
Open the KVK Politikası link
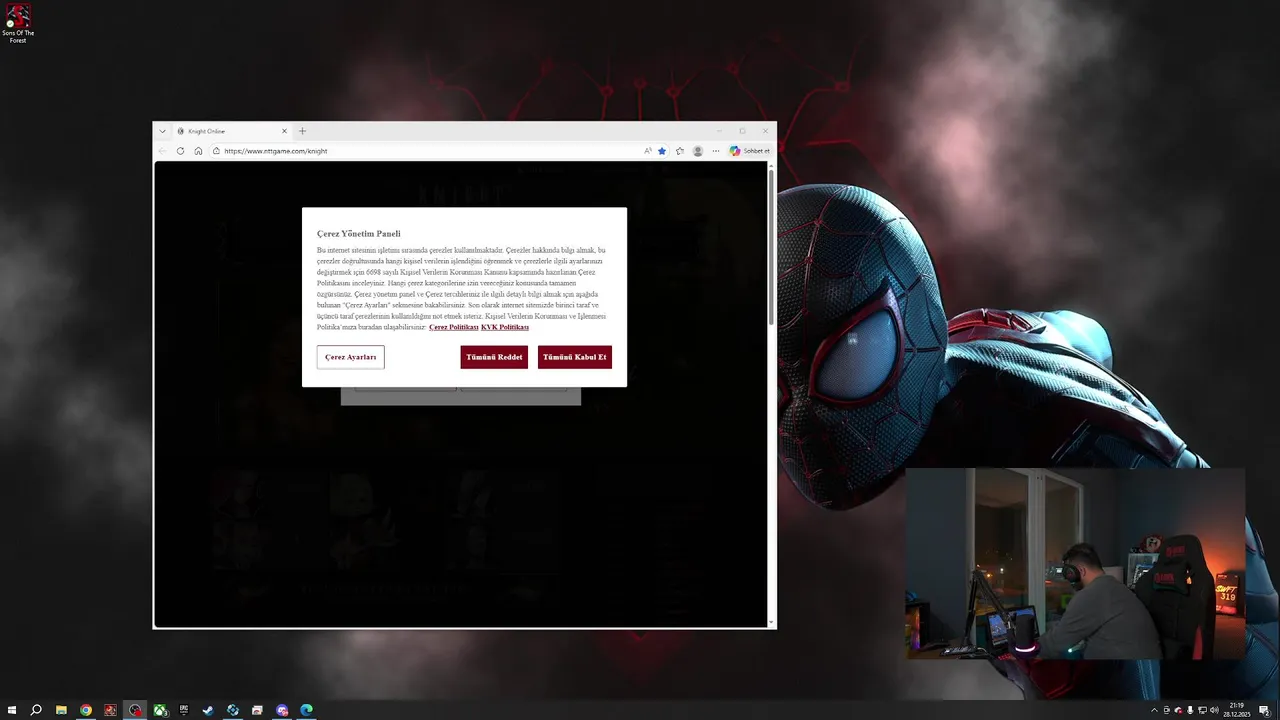(505, 327)
